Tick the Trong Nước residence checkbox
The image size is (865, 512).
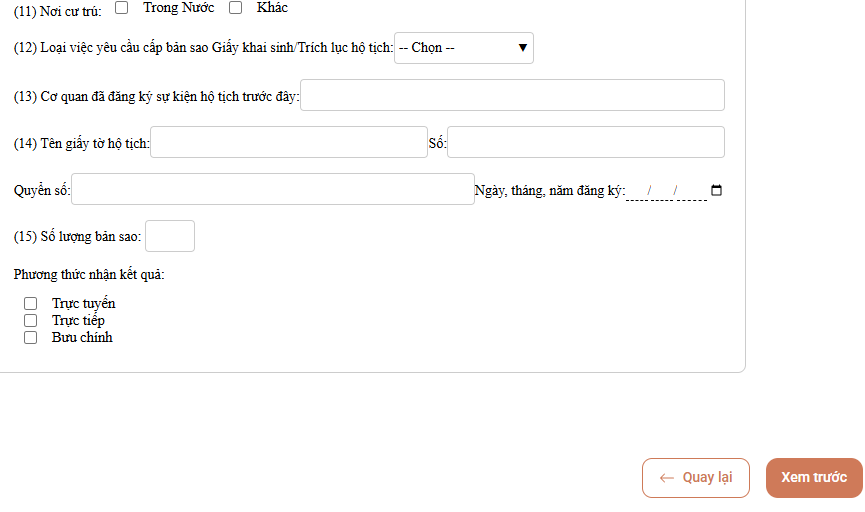[x=121, y=7]
